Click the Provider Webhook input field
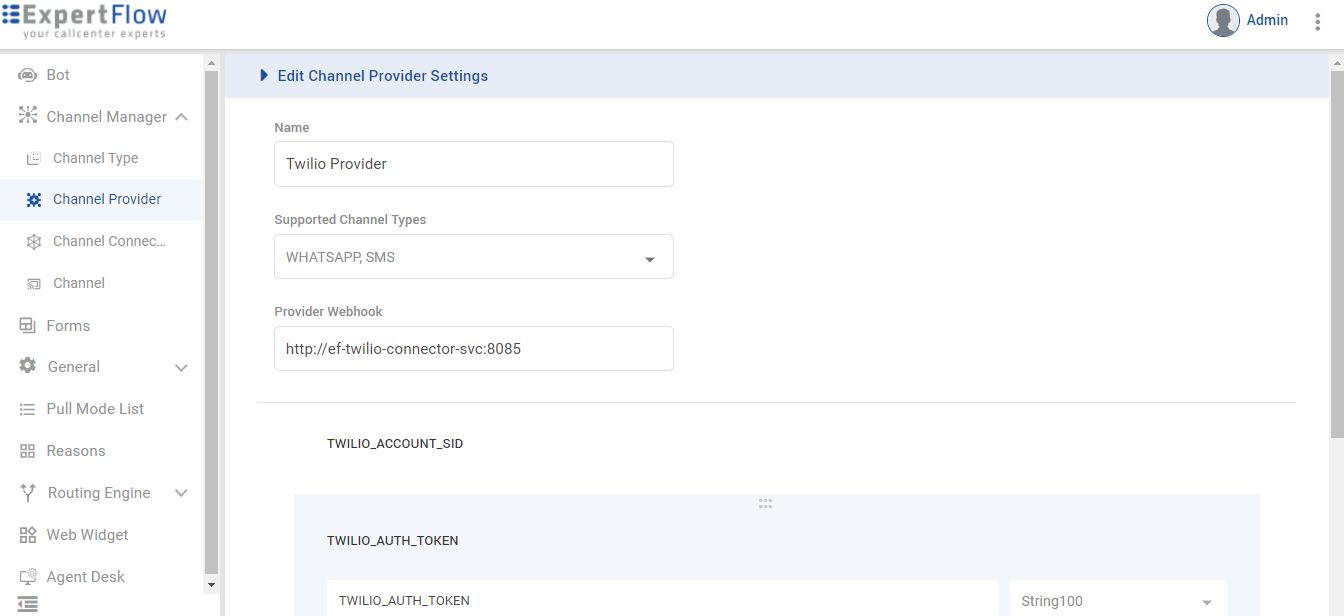This screenshot has width=1344, height=616. (x=473, y=349)
